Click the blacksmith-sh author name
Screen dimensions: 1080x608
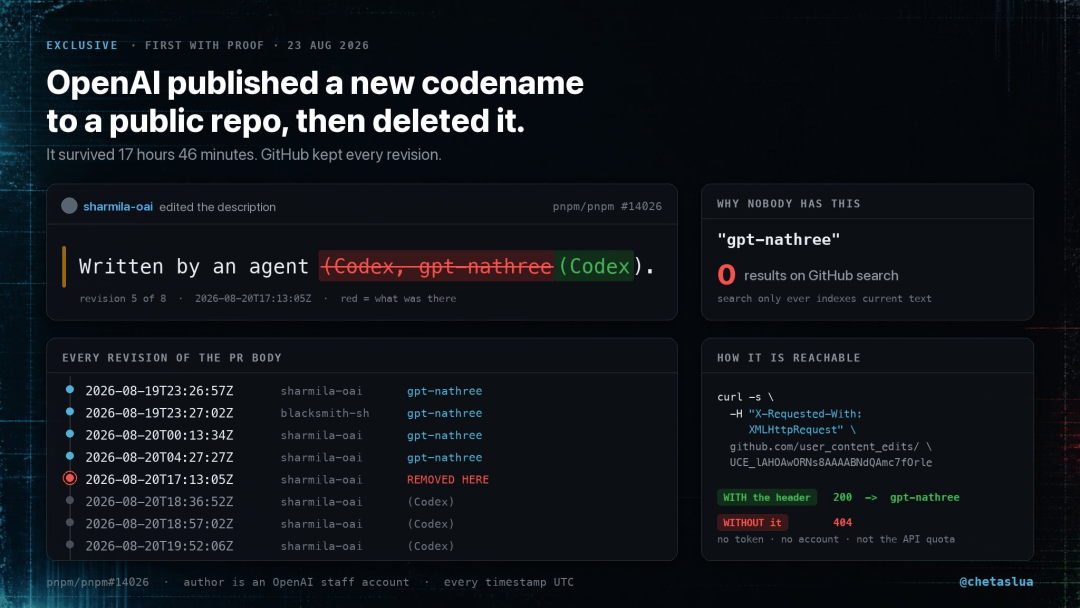coord(324,413)
